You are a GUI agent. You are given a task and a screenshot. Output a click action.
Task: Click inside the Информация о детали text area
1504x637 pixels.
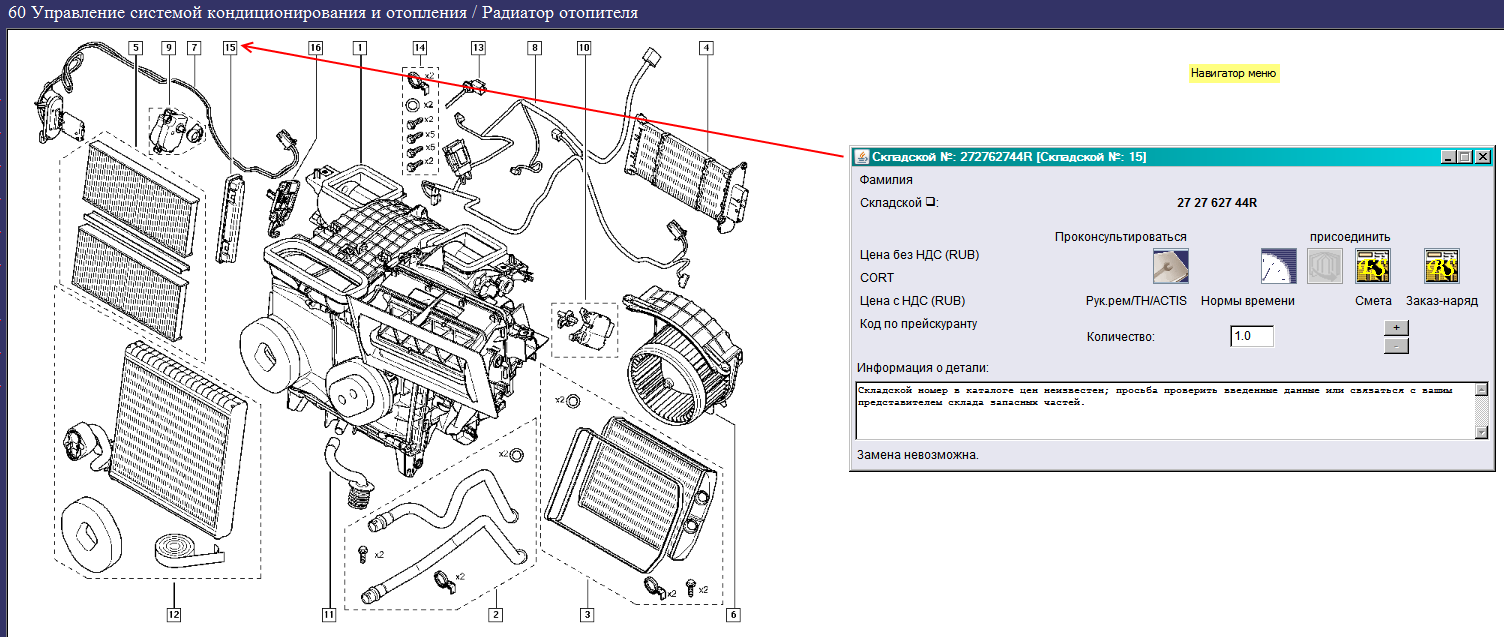[x=1165, y=410]
